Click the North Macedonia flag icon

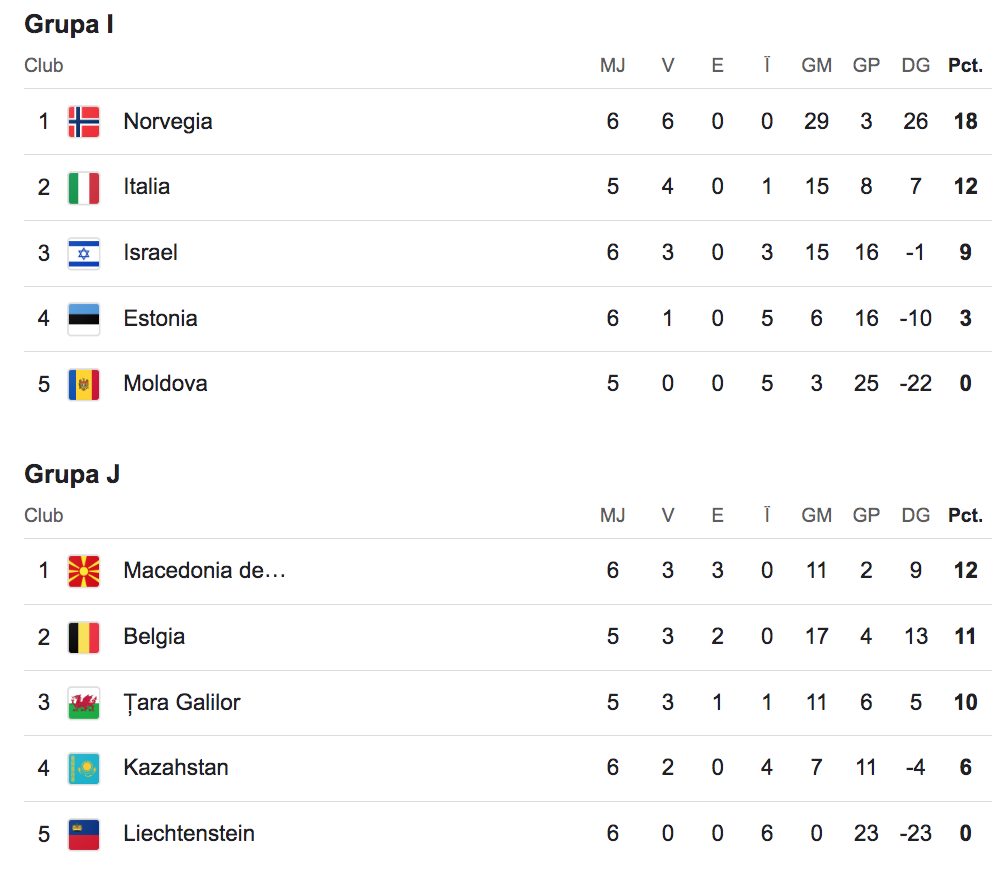coord(84,571)
